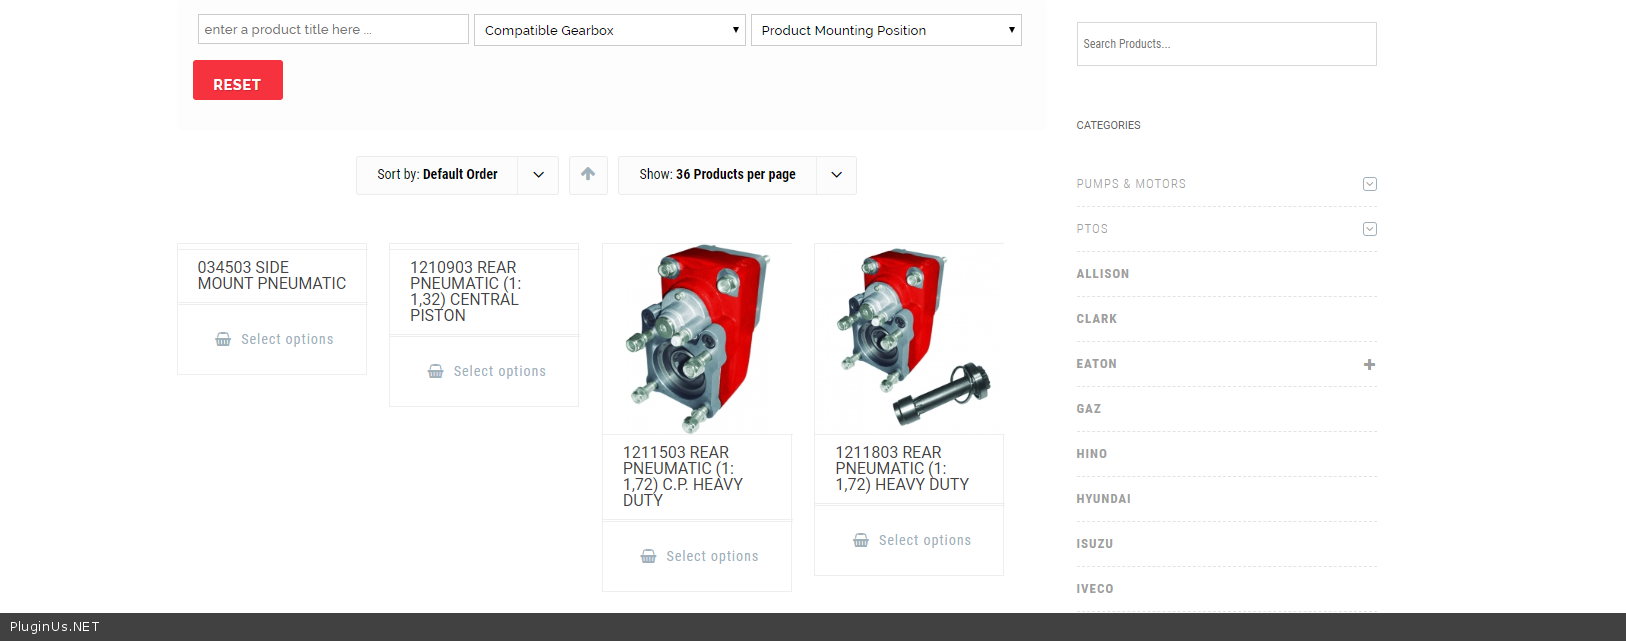Click basket icon under 1211503 product
Viewport: 1626px width, 641px height.
point(648,557)
